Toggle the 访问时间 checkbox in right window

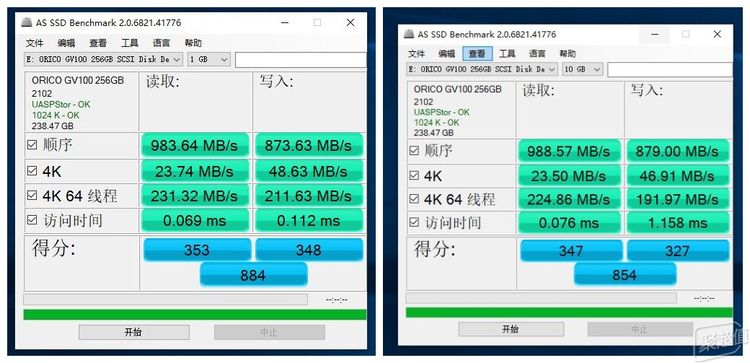[x=414, y=222]
